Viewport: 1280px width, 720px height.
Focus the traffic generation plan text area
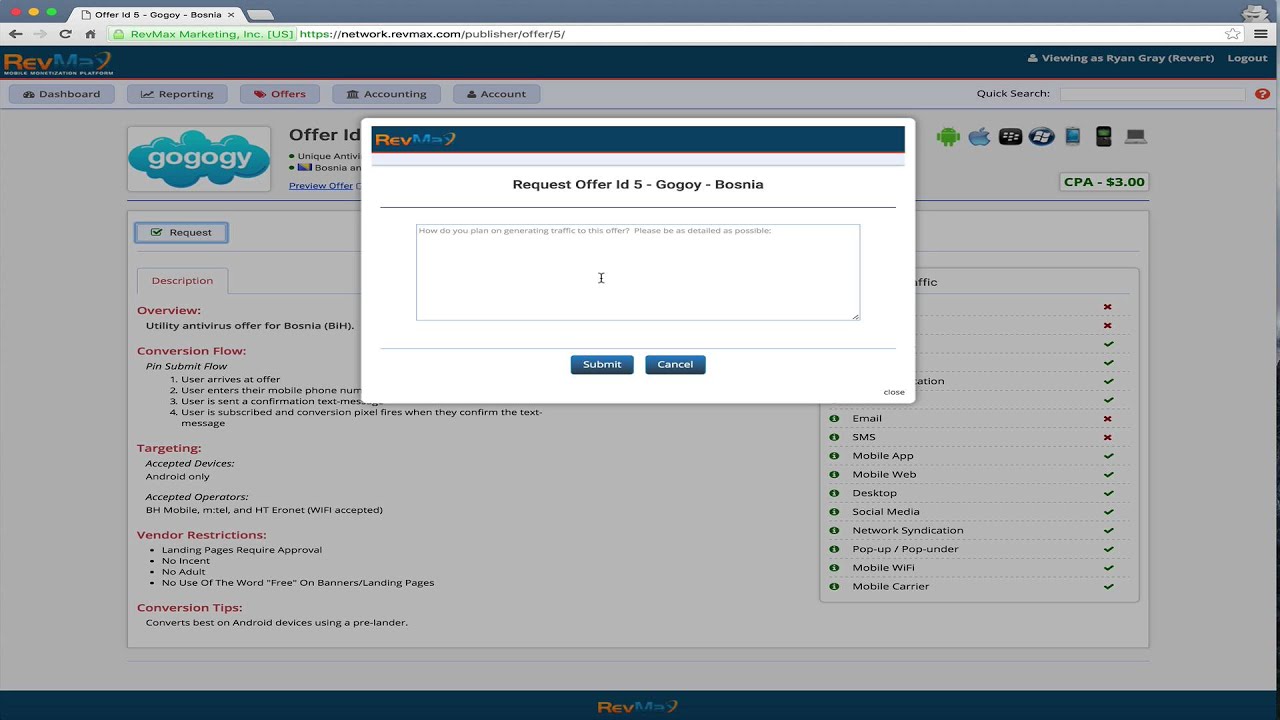click(638, 272)
